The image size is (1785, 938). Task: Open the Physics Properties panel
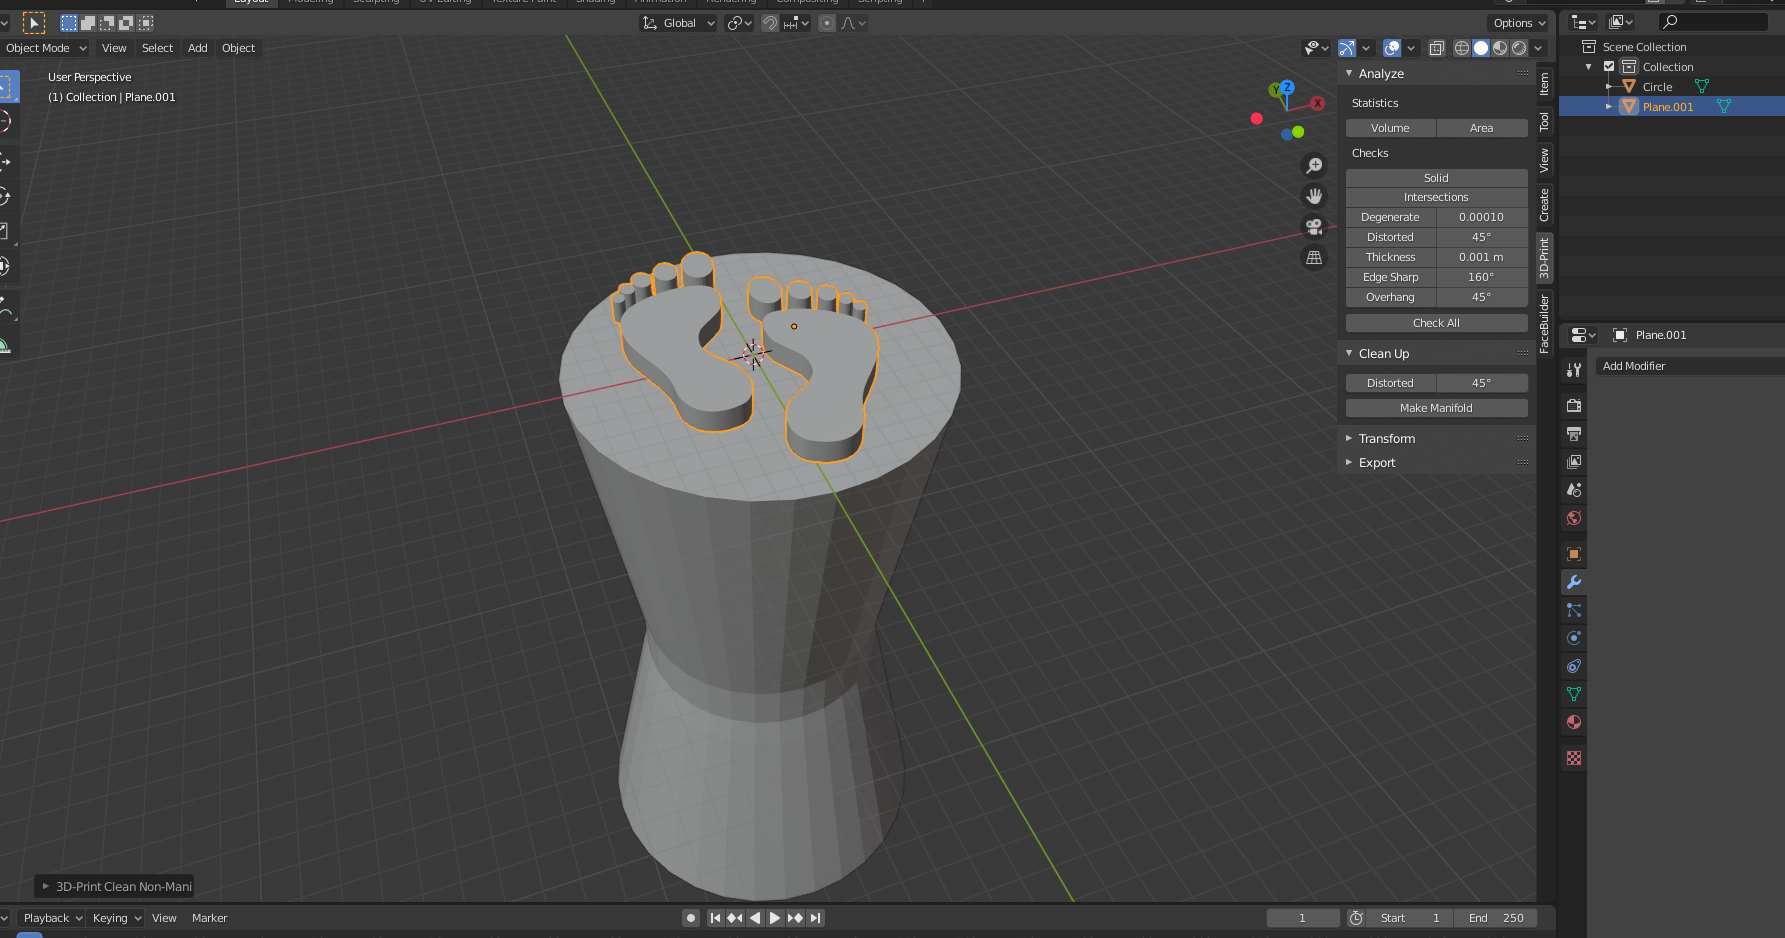[x=1573, y=637]
